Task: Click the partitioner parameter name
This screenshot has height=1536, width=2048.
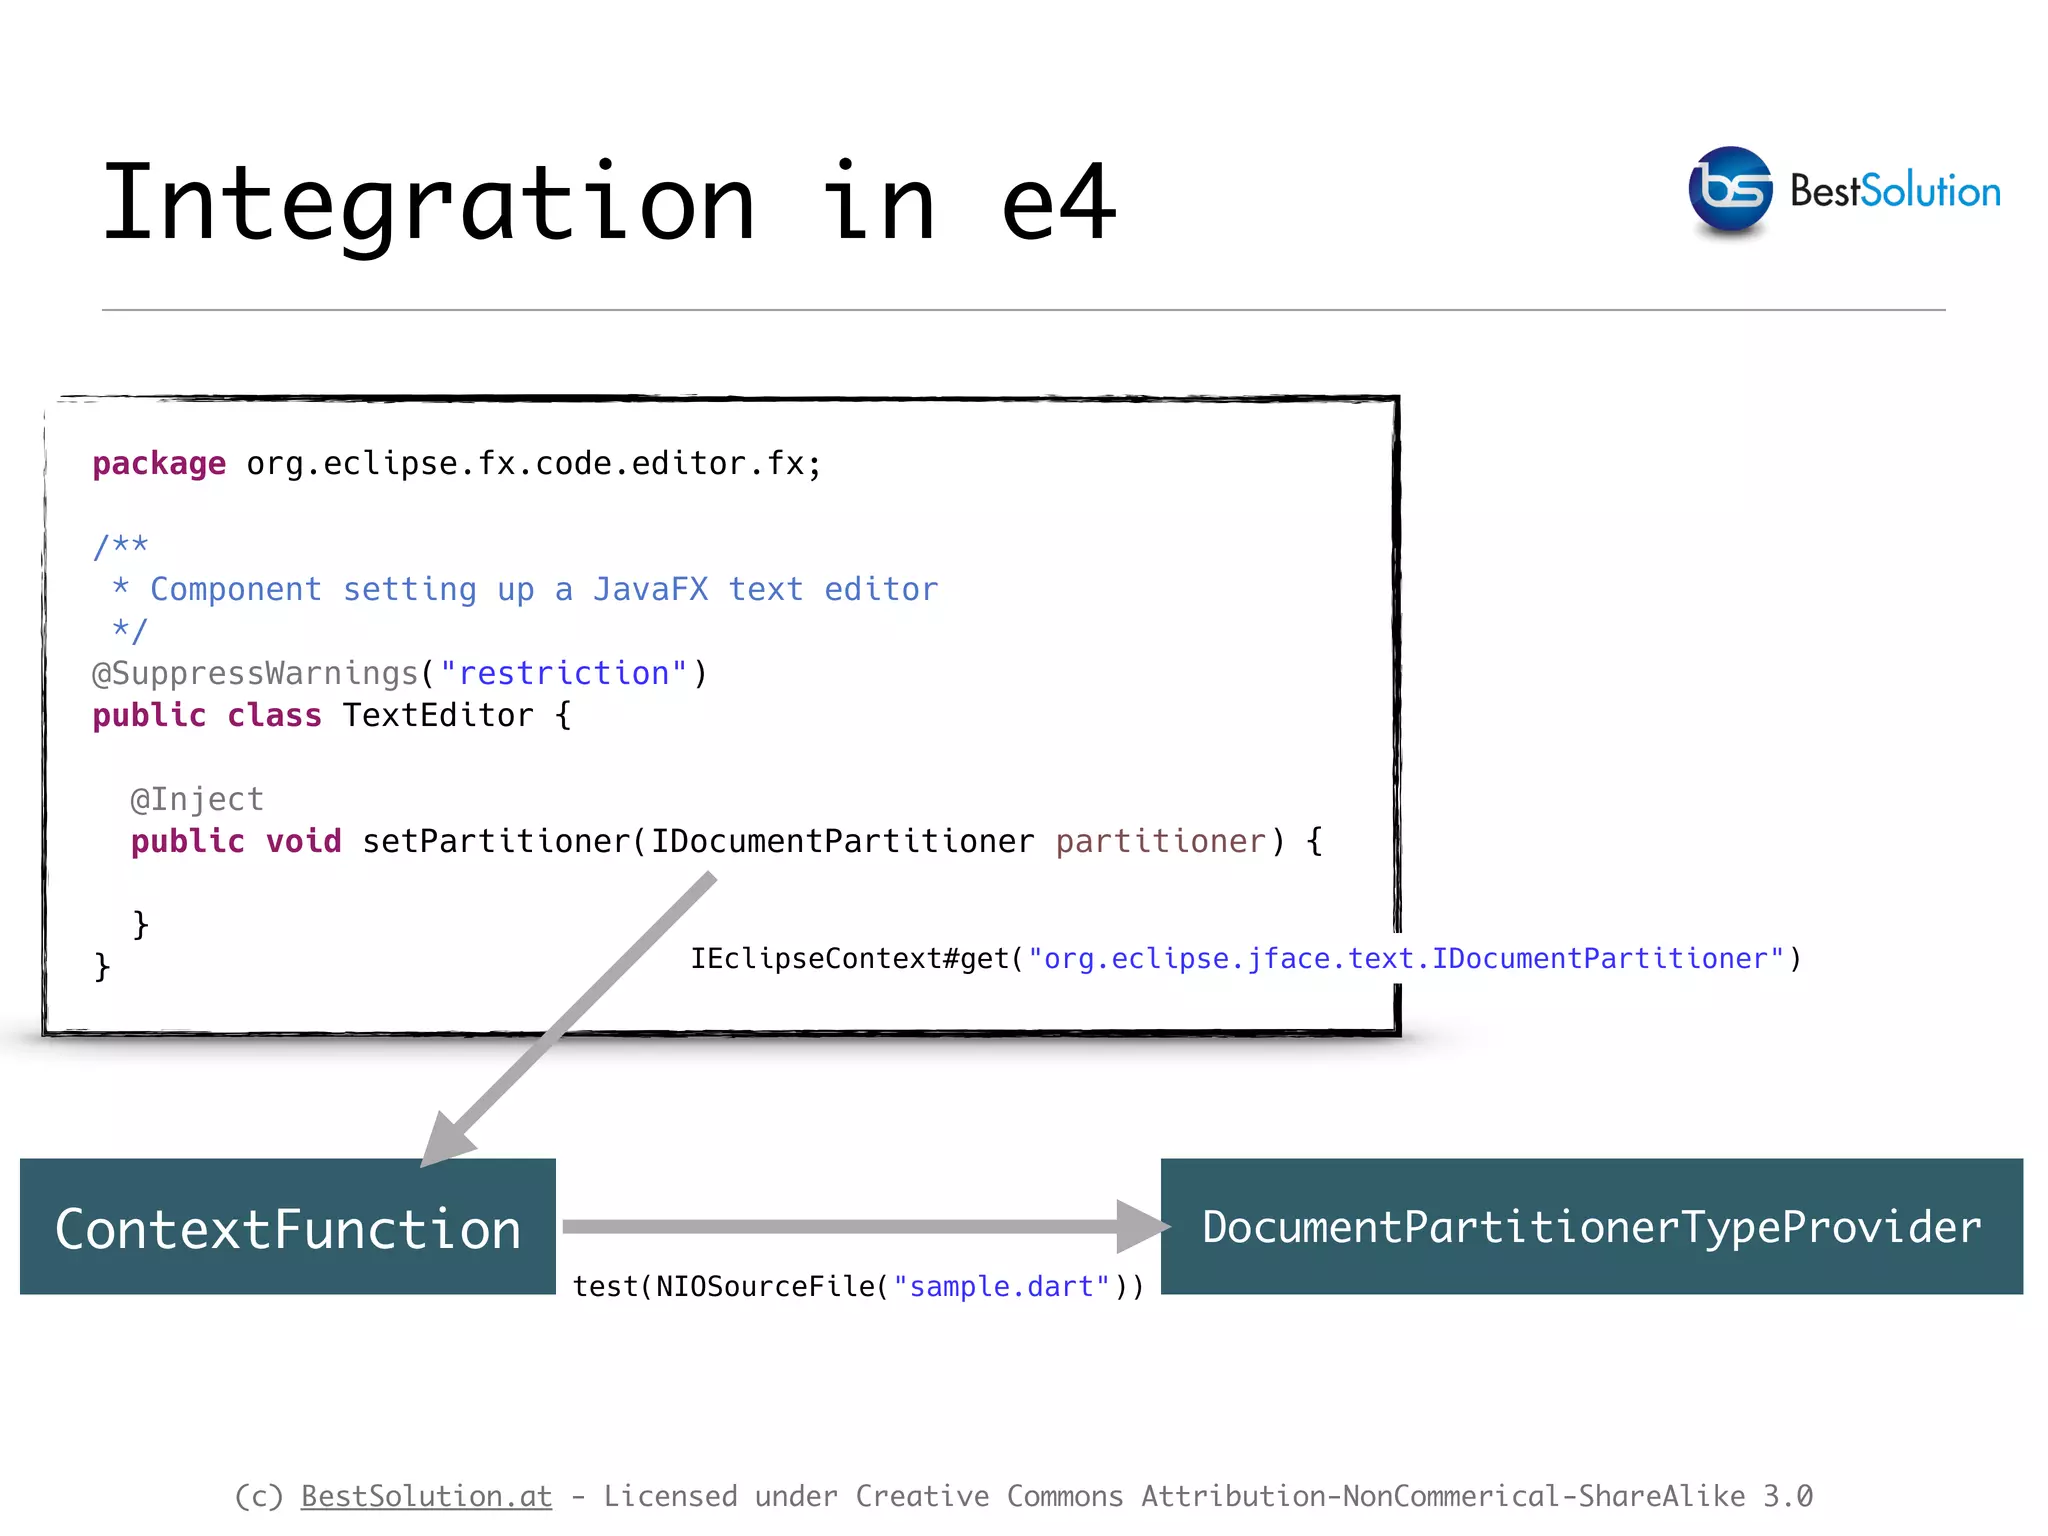Action: point(1161,841)
